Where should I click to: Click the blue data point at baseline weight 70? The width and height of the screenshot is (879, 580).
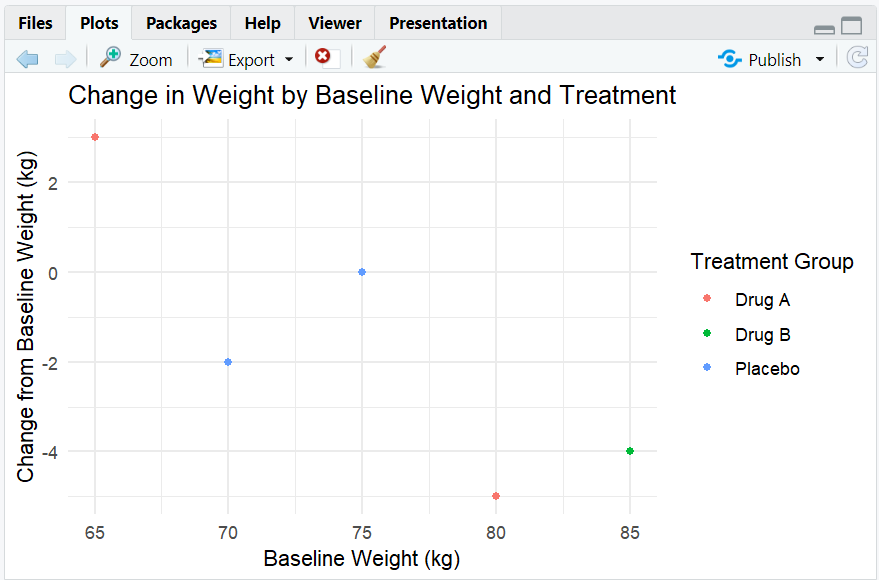(228, 362)
